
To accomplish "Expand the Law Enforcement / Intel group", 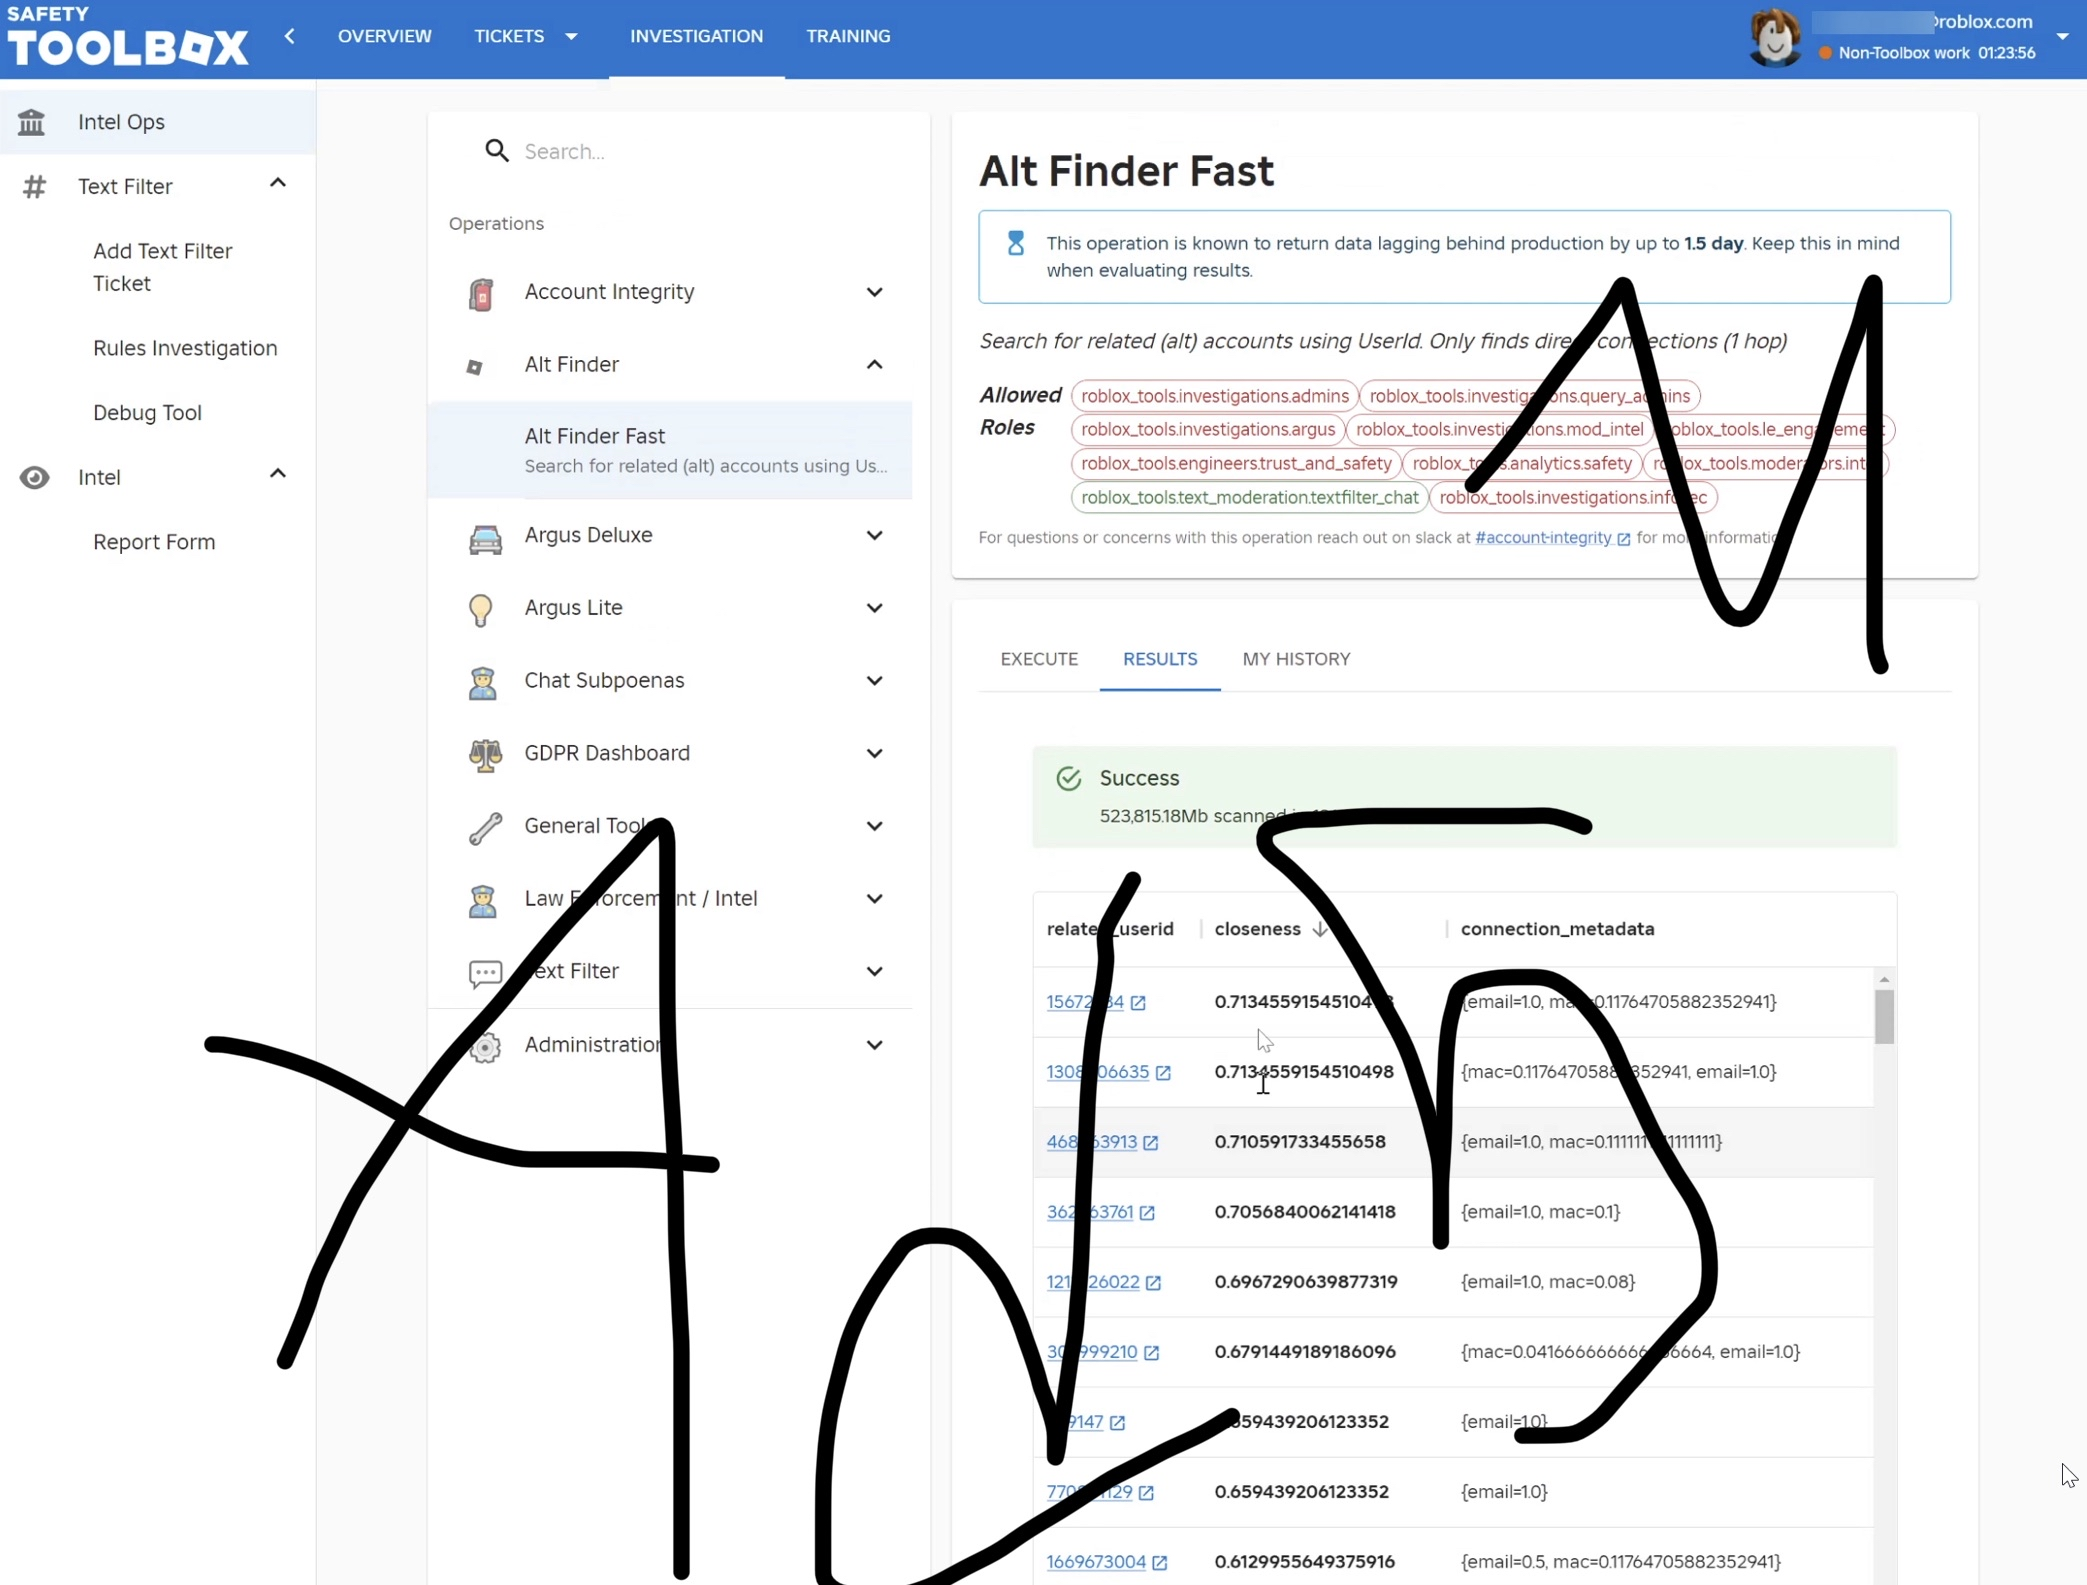I will pyautogui.click(x=874, y=899).
